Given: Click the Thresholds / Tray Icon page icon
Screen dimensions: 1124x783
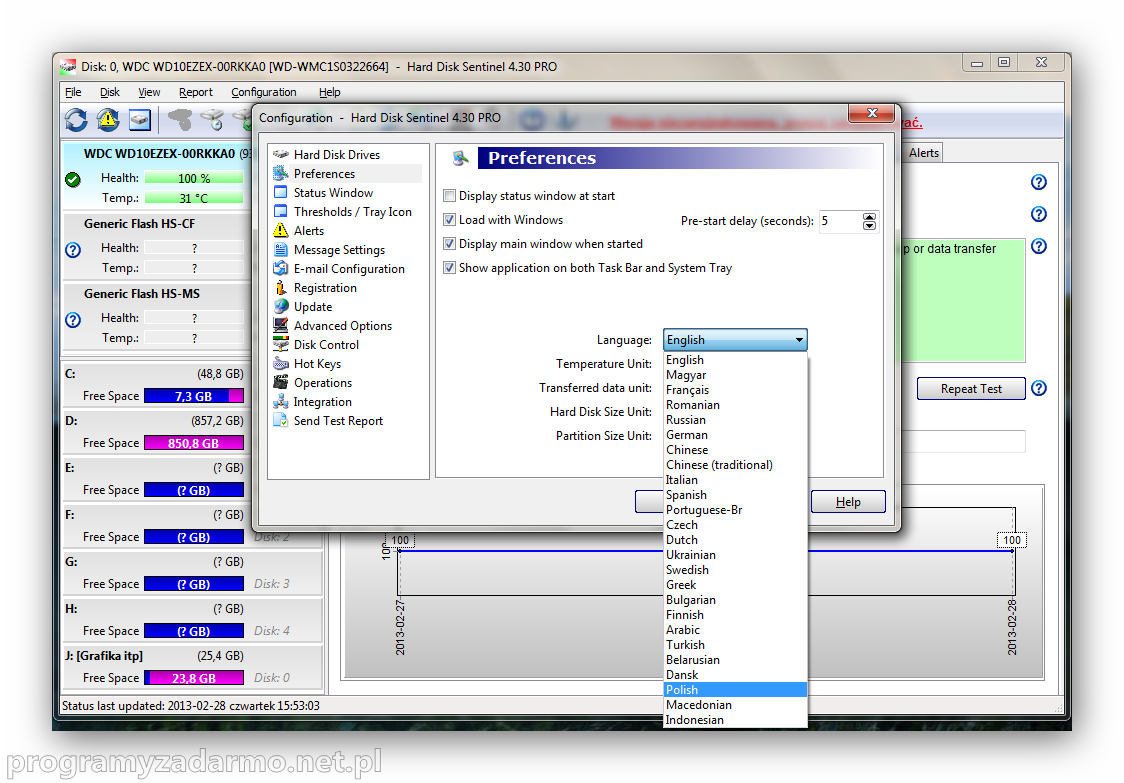Looking at the screenshot, I should click(x=281, y=212).
